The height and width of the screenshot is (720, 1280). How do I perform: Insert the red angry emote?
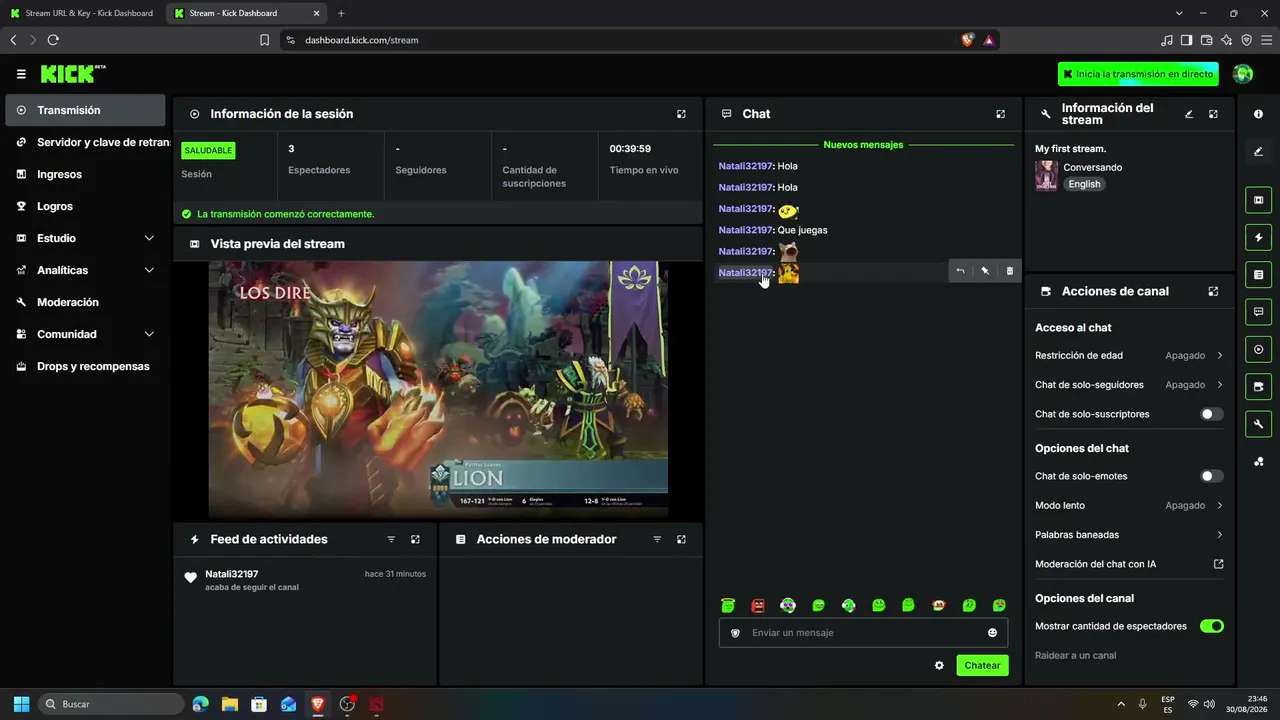(x=758, y=605)
